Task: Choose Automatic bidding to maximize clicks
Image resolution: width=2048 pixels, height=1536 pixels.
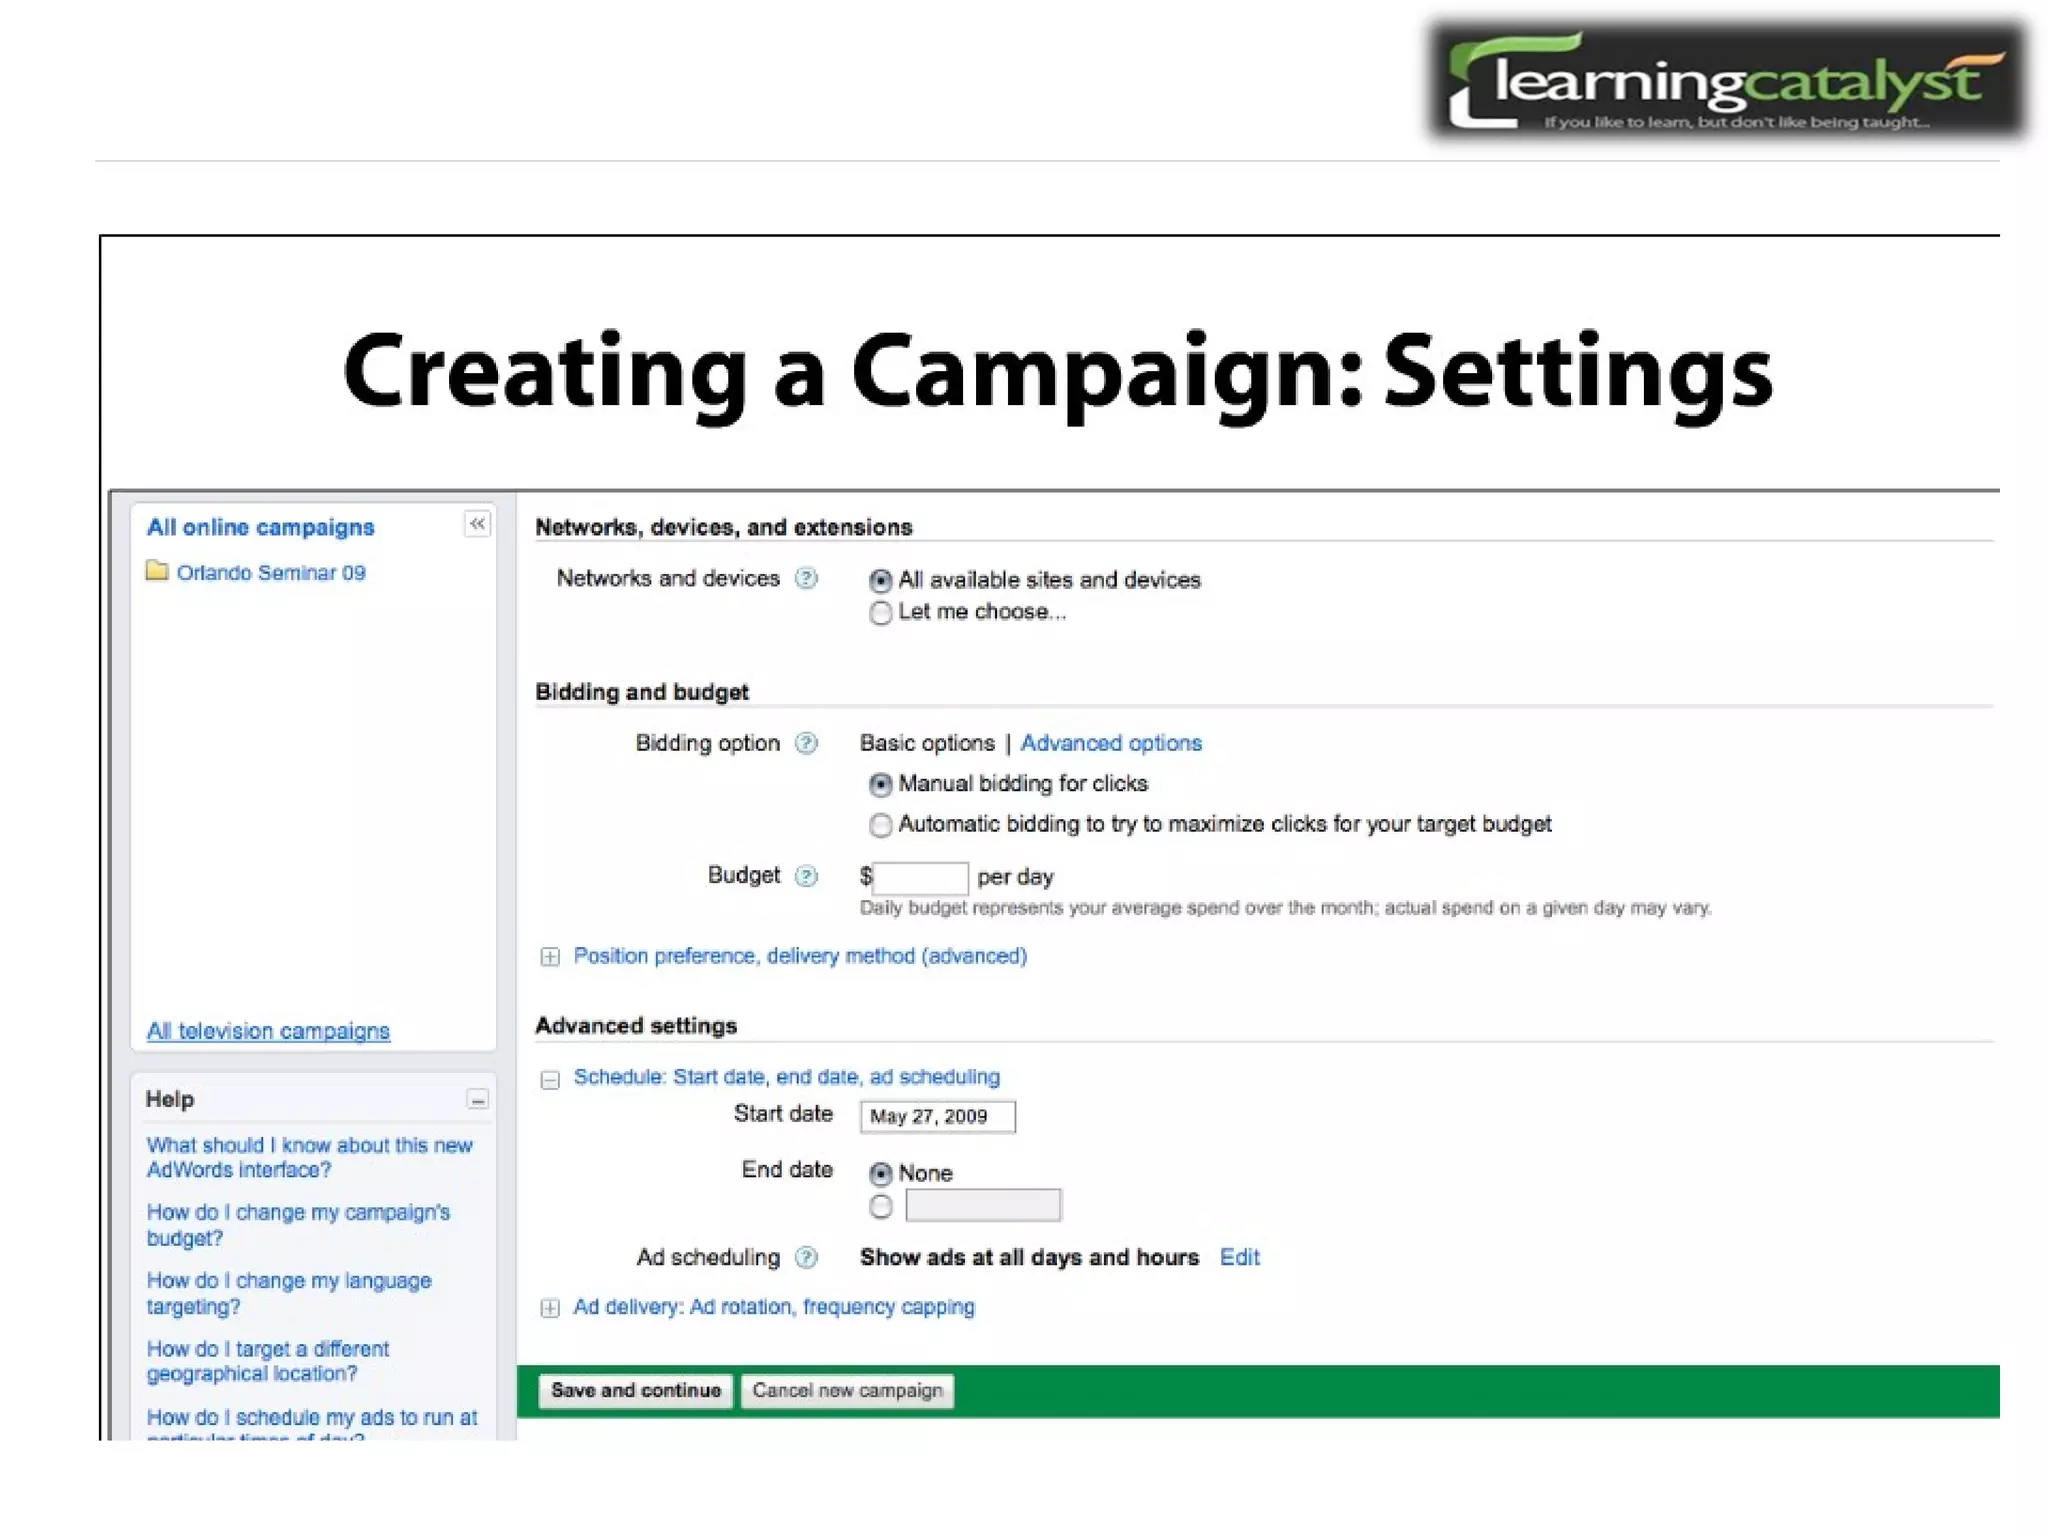Action: click(x=880, y=825)
